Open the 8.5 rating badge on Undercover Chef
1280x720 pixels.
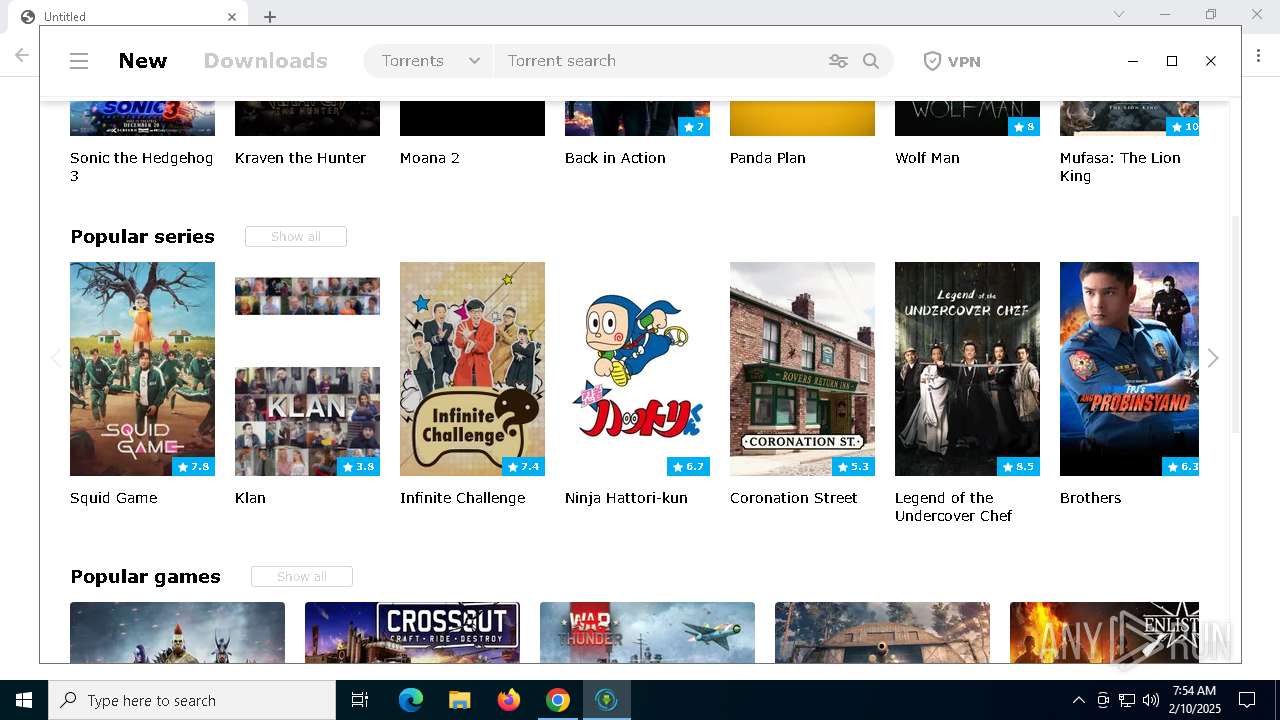tap(1018, 467)
